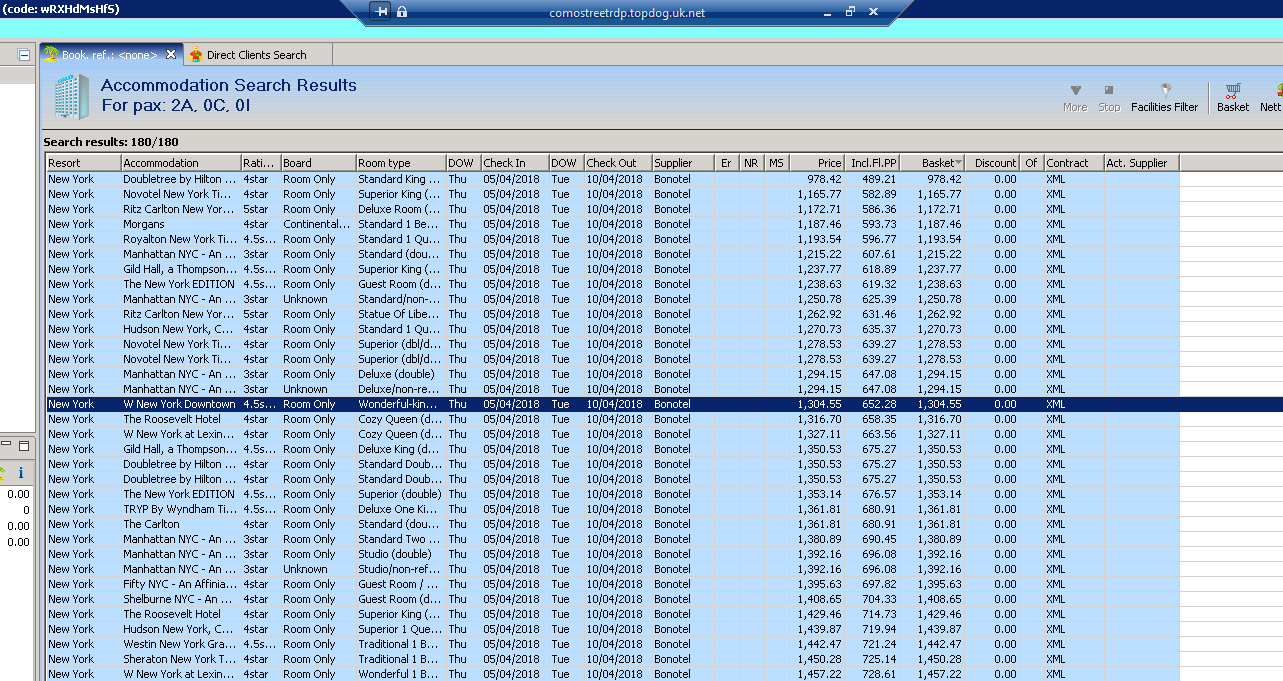Sort by the Rati... column header
Viewport: 1283px width, 681px height.
click(260, 163)
